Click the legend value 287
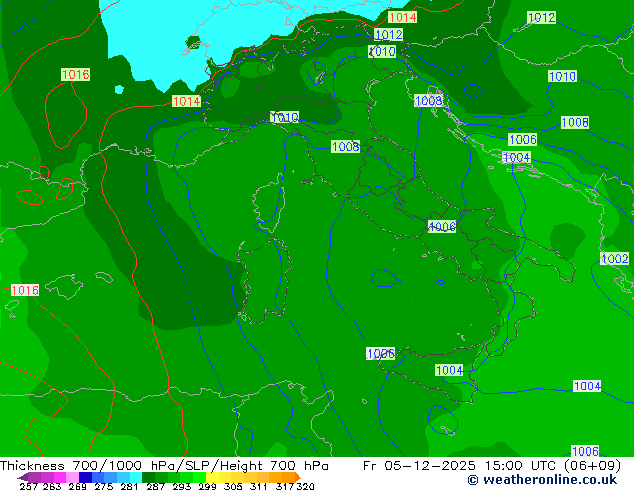The width and height of the screenshot is (634, 490). pyautogui.click(x=156, y=486)
